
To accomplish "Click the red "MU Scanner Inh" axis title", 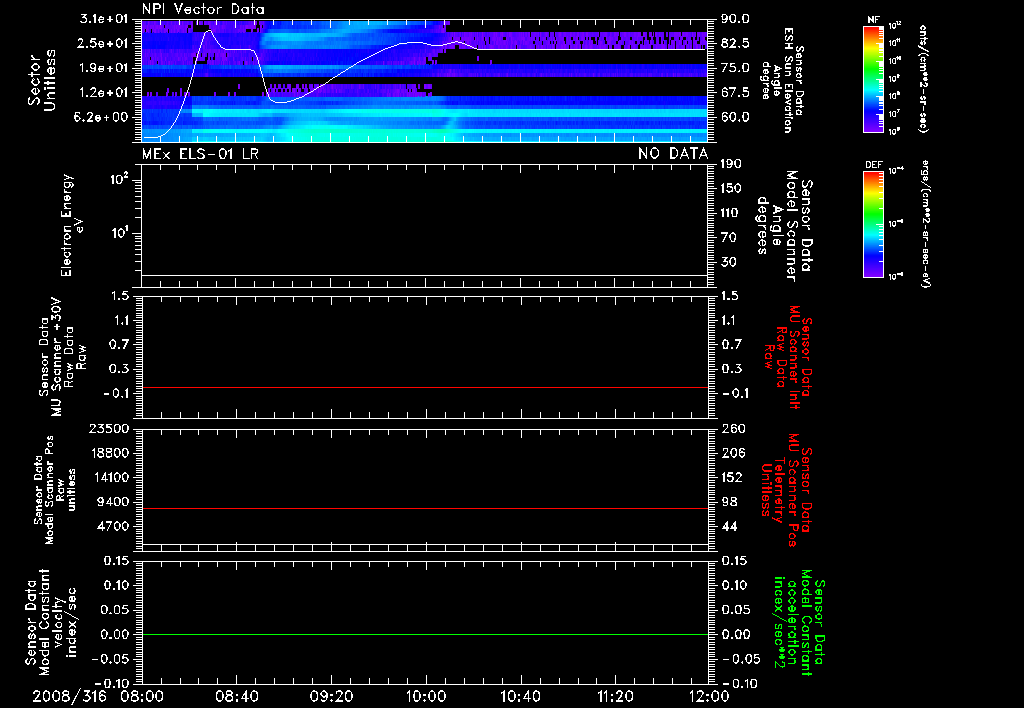I will pos(787,357).
